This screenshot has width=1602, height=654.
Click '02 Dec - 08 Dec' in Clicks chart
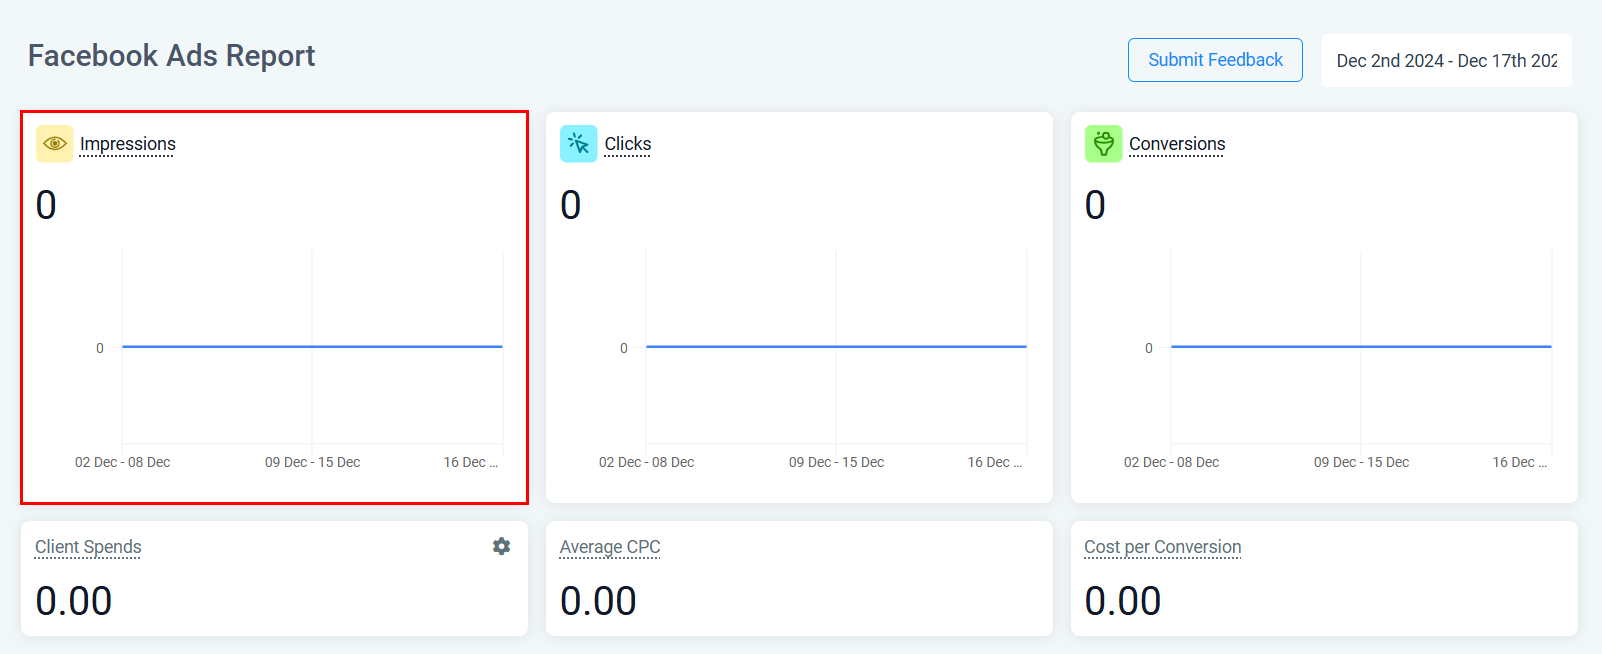pos(646,462)
